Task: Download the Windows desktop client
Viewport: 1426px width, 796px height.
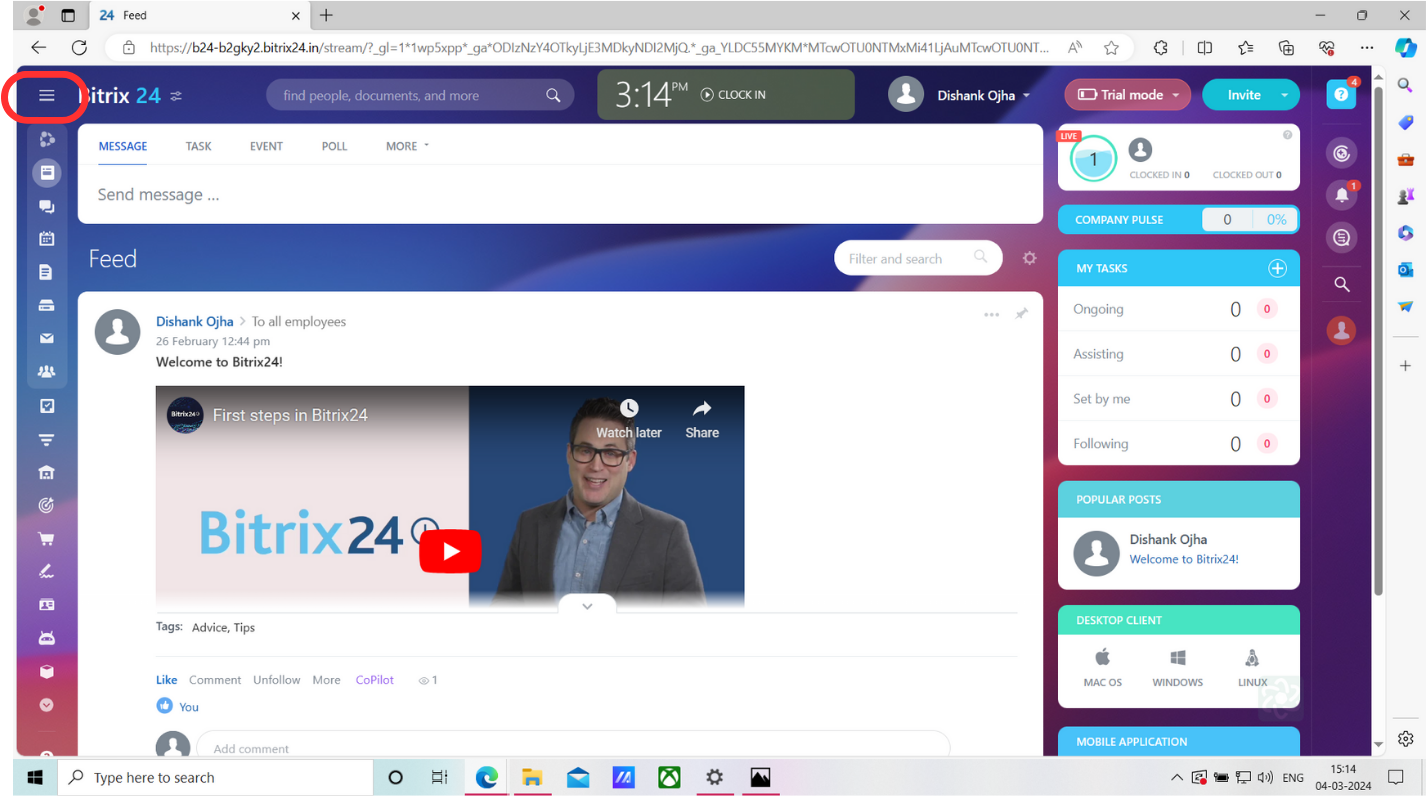Action: coord(1177,666)
